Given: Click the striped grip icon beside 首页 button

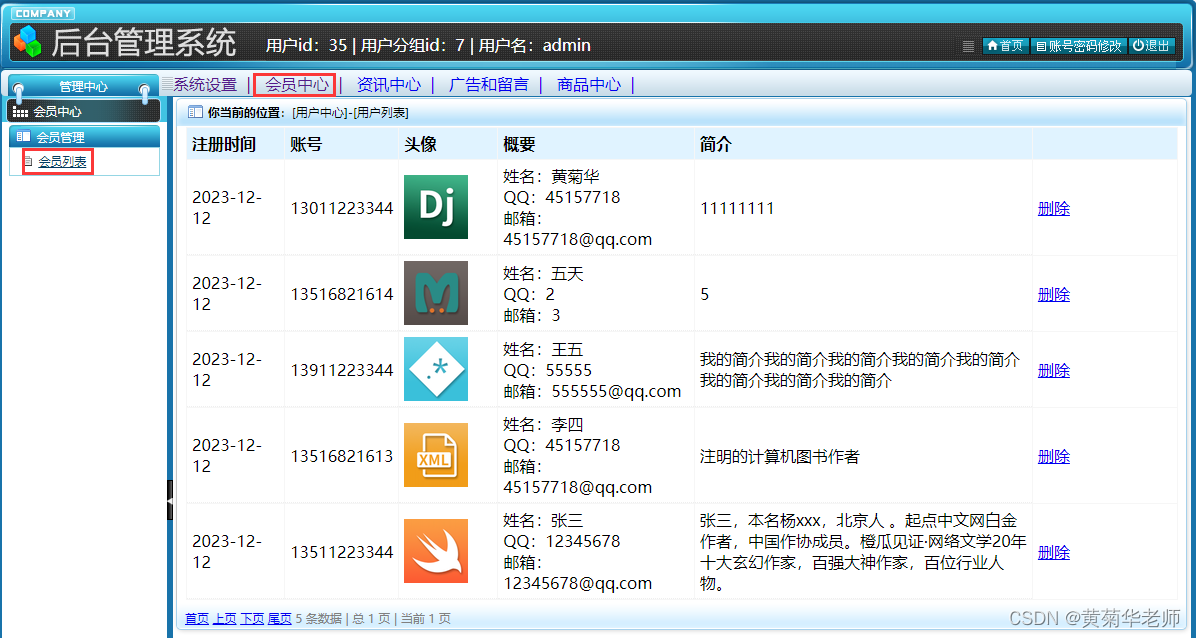Looking at the screenshot, I should click(x=968, y=46).
